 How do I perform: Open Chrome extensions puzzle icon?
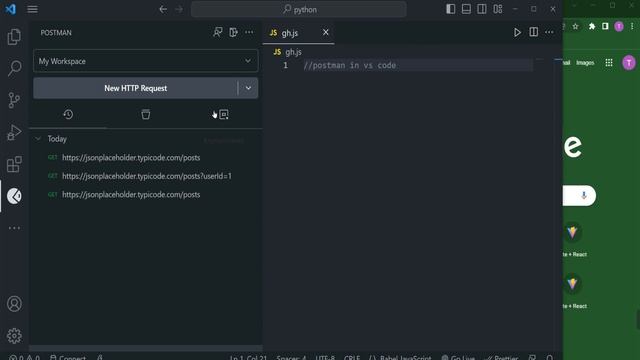pyautogui.click(x=592, y=27)
